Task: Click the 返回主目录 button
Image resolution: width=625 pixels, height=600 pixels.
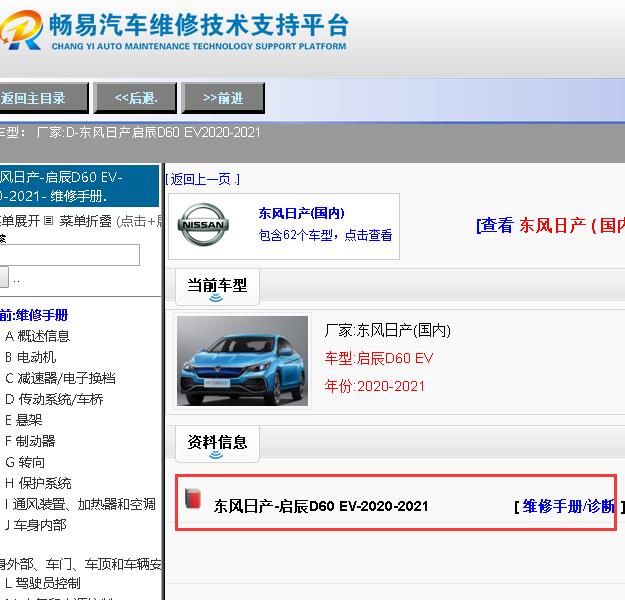Action: tap(43, 98)
